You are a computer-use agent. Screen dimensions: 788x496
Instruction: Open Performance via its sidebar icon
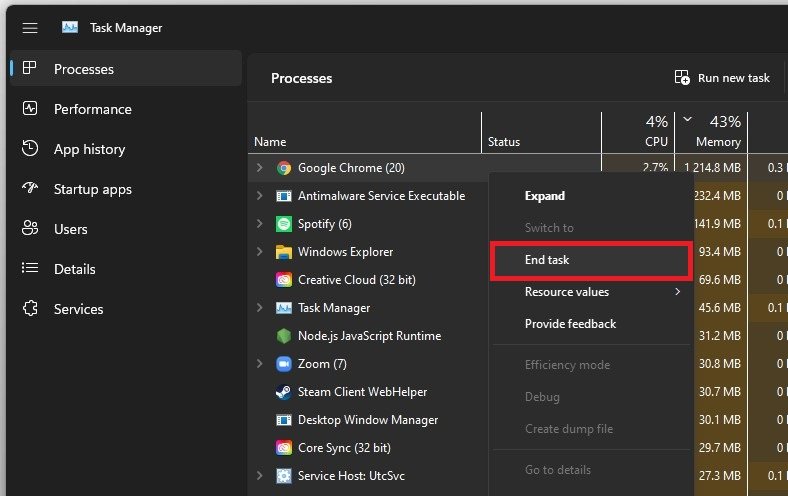30,109
